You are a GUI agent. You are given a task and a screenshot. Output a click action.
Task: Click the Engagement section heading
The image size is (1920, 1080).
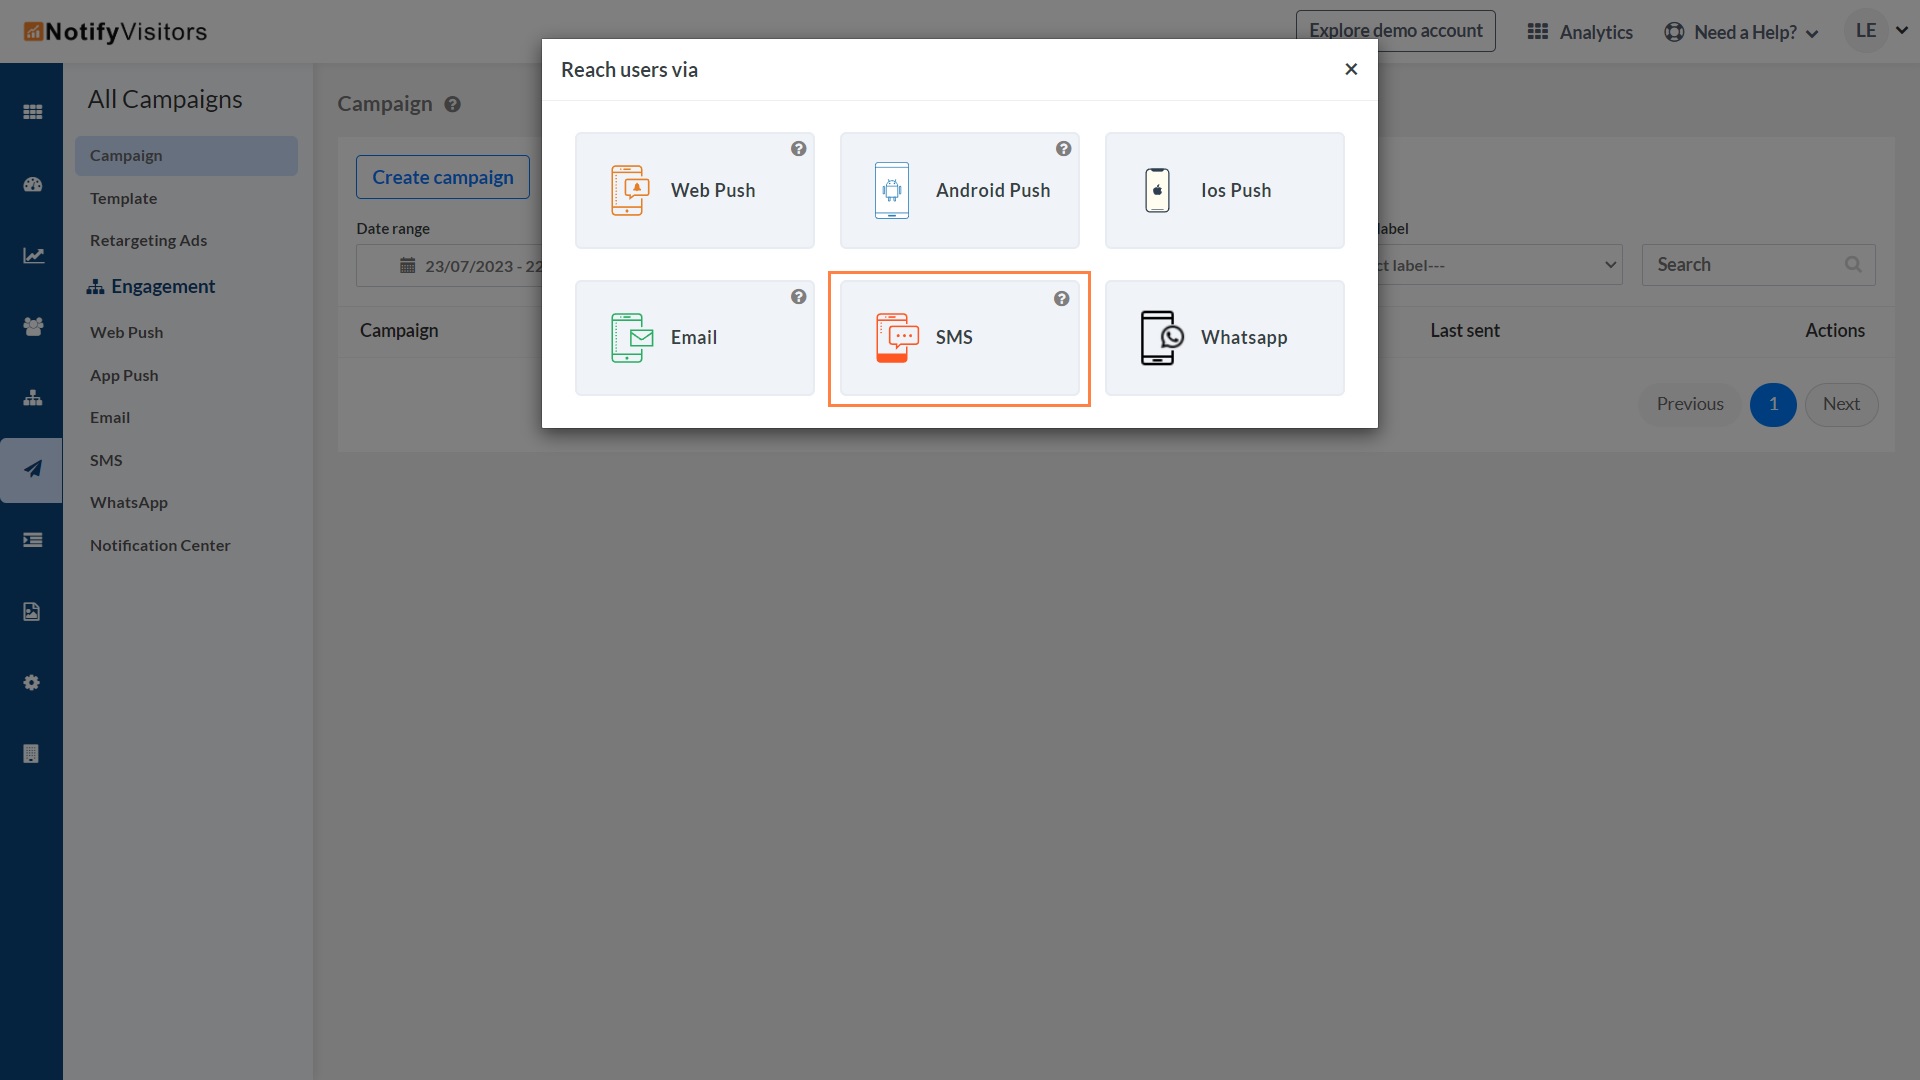151,287
